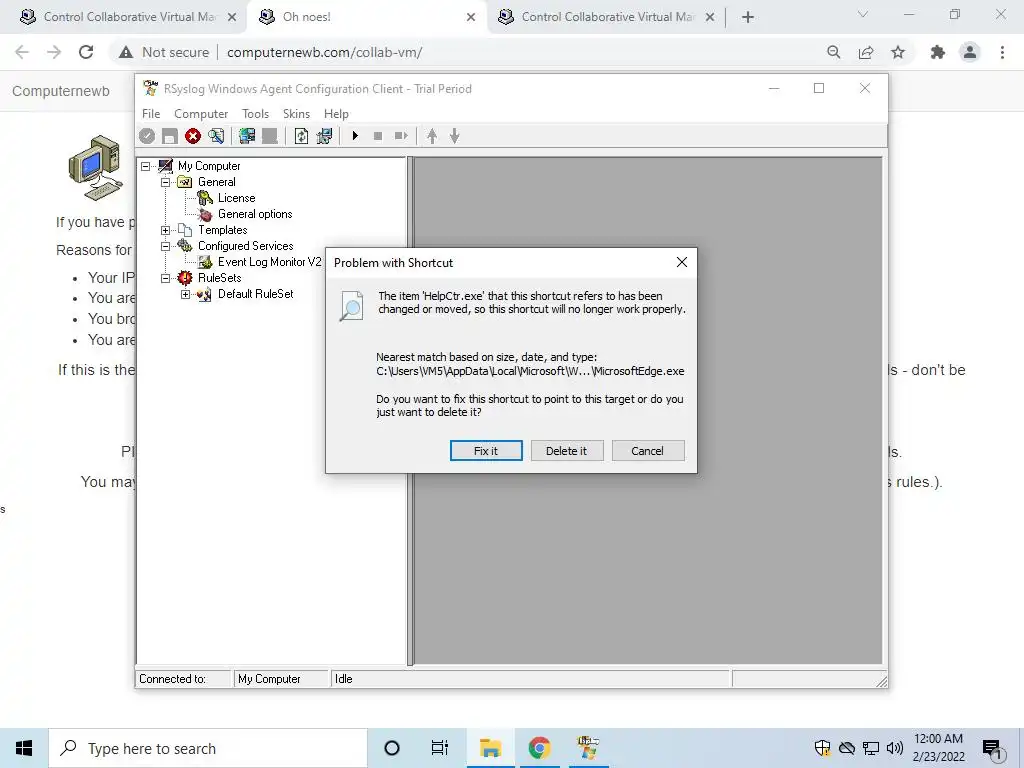This screenshot has height=768, width=1024.
Task: Click the browser address bar URL
Action: pos(325,52)
